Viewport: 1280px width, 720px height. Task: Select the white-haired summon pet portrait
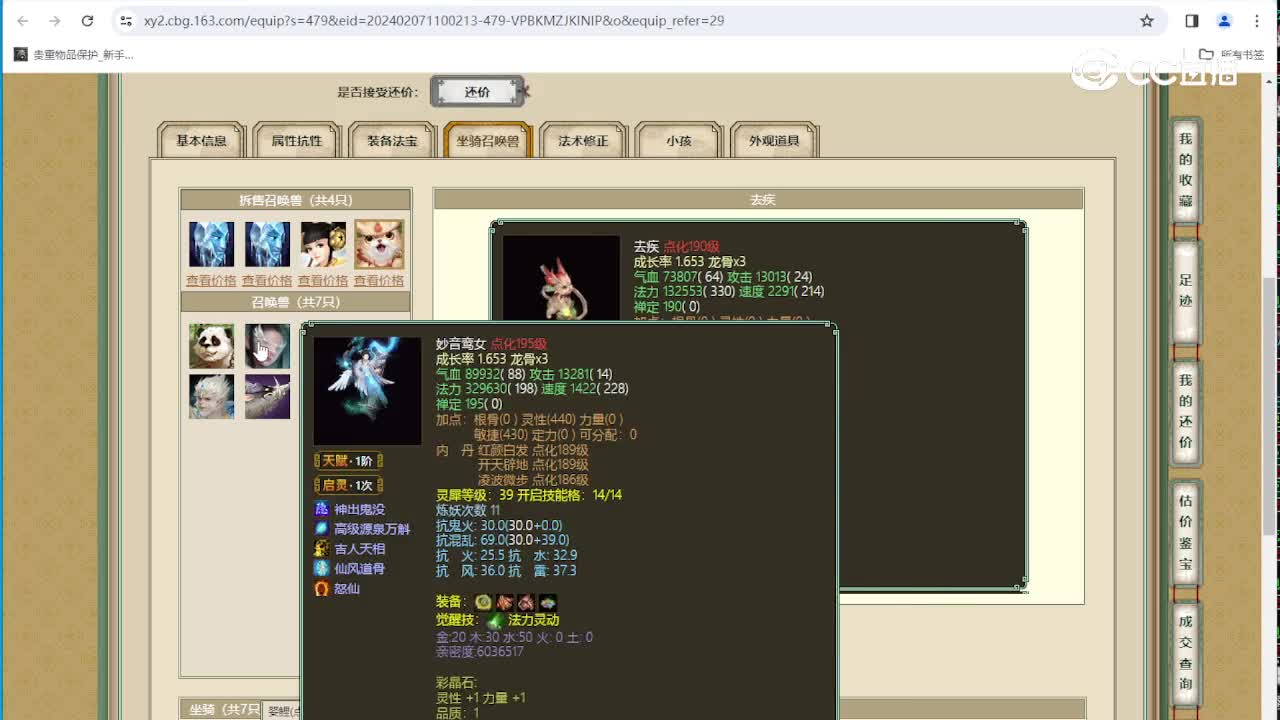(212, 396)
